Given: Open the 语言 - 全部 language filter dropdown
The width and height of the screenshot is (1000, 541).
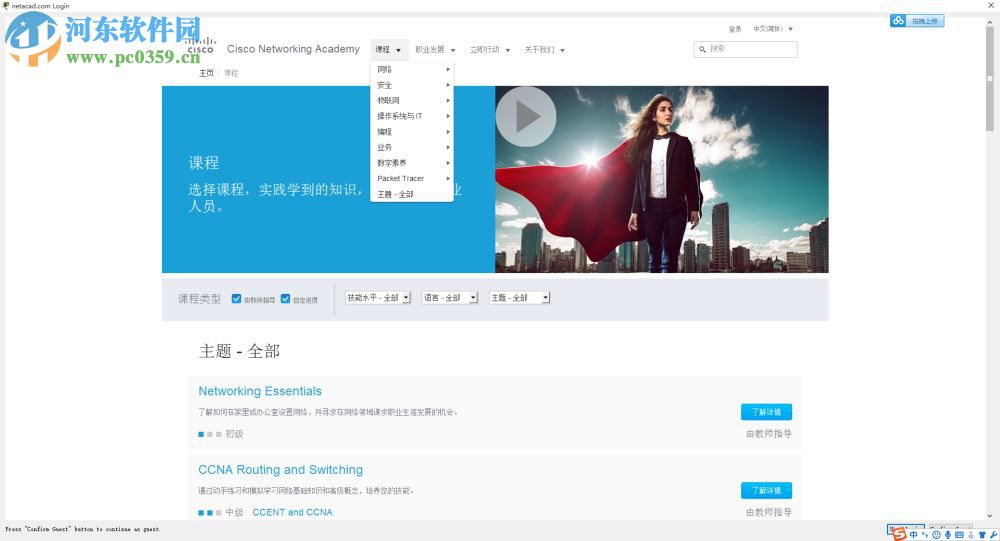Looking at the screenshot, I should (x=450, y=298).
